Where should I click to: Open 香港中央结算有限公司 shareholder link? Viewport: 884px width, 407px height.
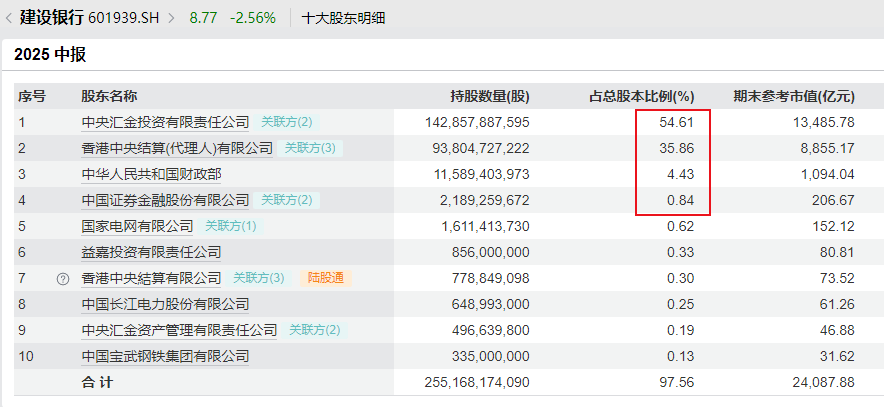pos(151,278)
